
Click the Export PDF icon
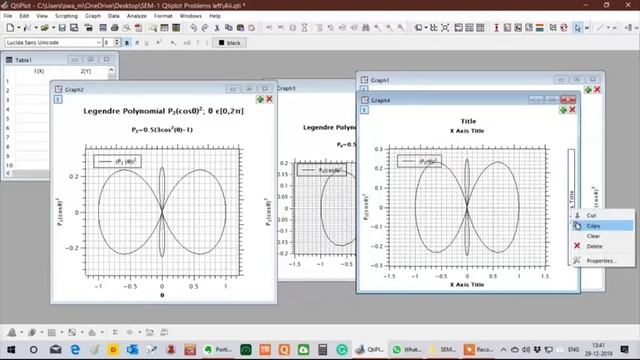coord(138,28)
